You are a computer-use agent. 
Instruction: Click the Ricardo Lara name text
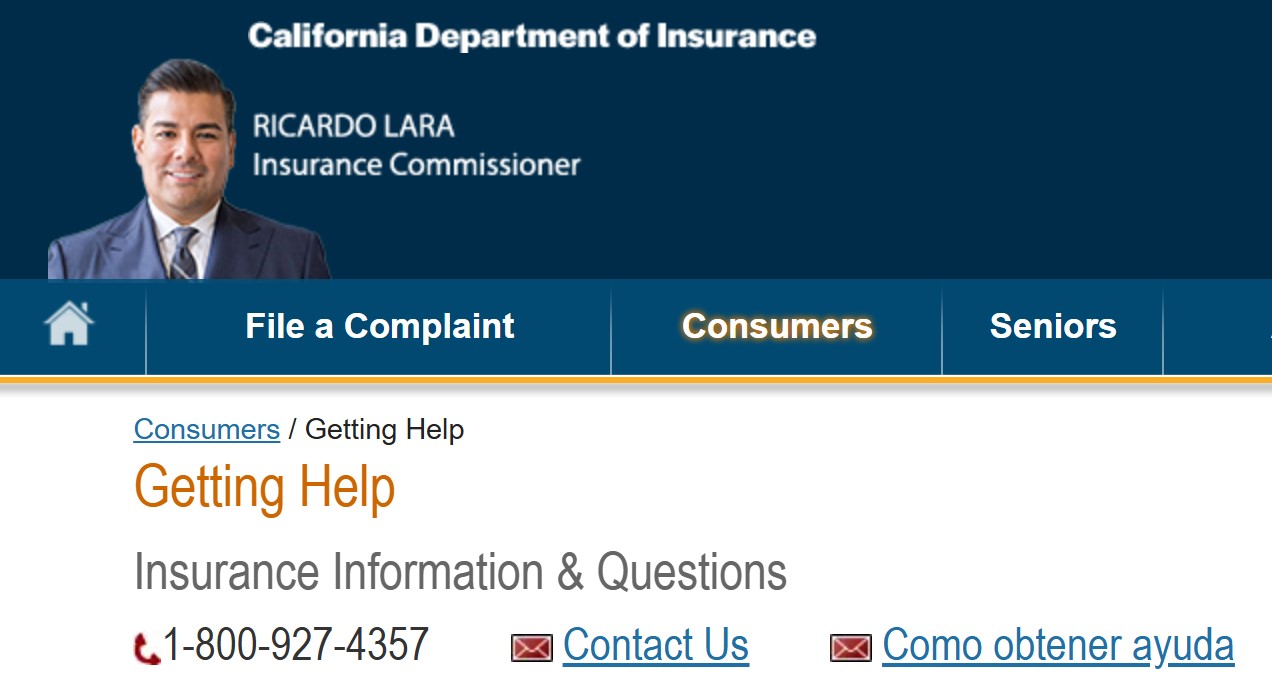pyautogui.click(x=353, y=126)
